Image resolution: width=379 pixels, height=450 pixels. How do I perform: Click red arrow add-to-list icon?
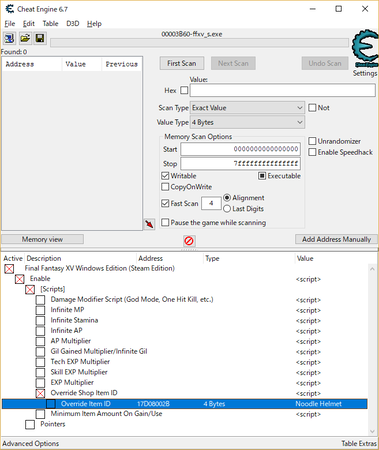pyautogui.click(x=149, y=224)
